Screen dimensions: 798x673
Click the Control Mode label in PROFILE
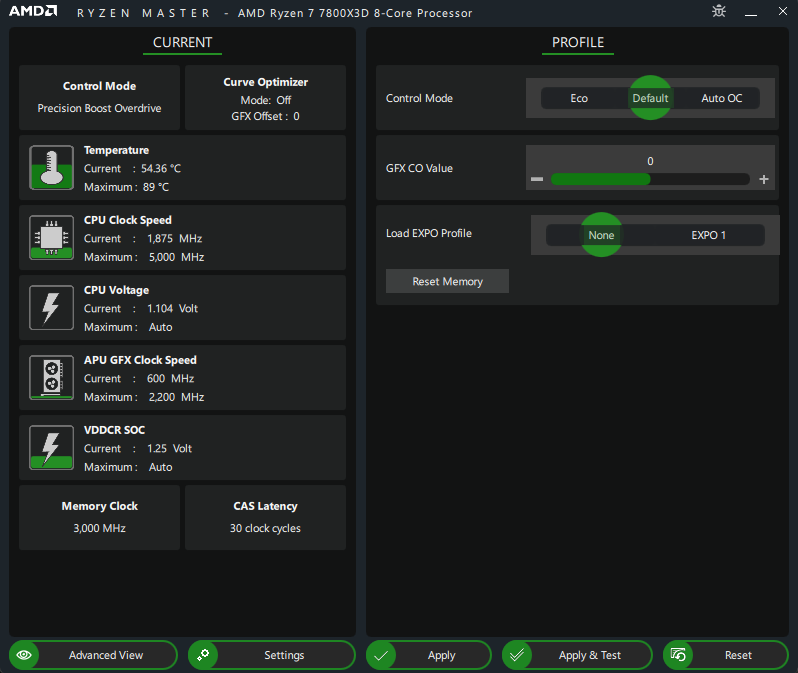419,98
